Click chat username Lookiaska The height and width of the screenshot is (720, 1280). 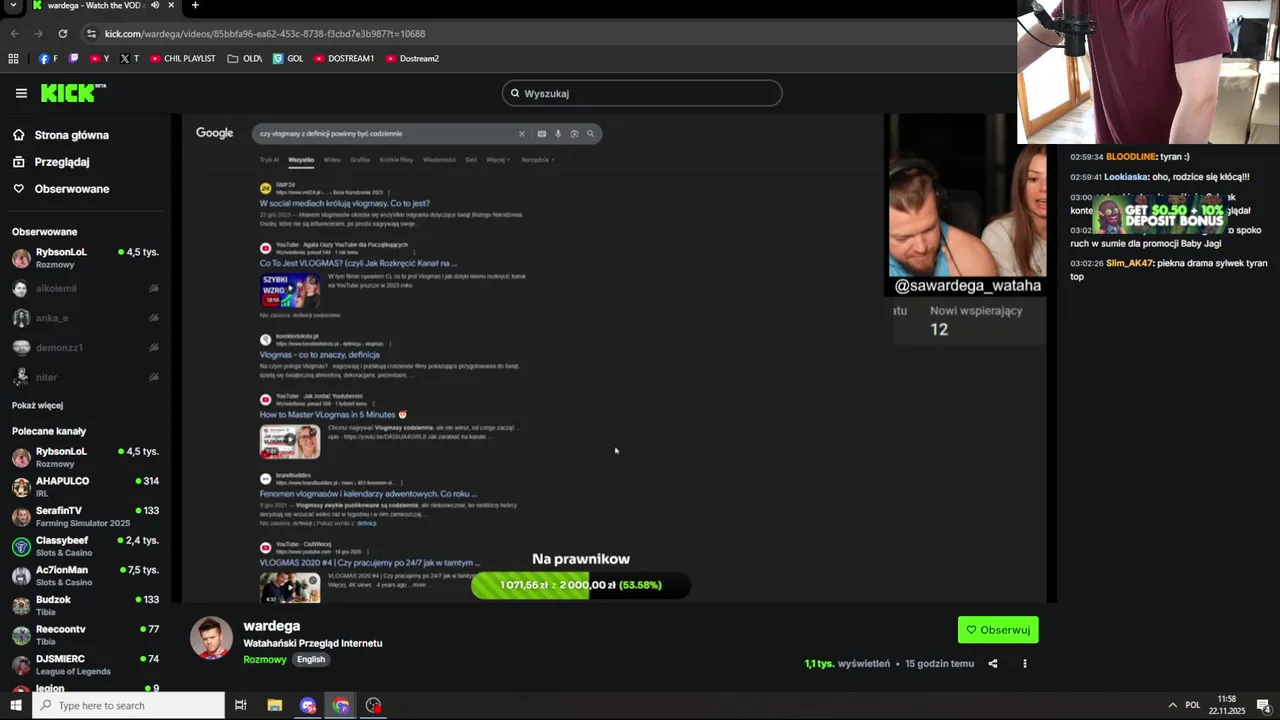pos(1126,177)
